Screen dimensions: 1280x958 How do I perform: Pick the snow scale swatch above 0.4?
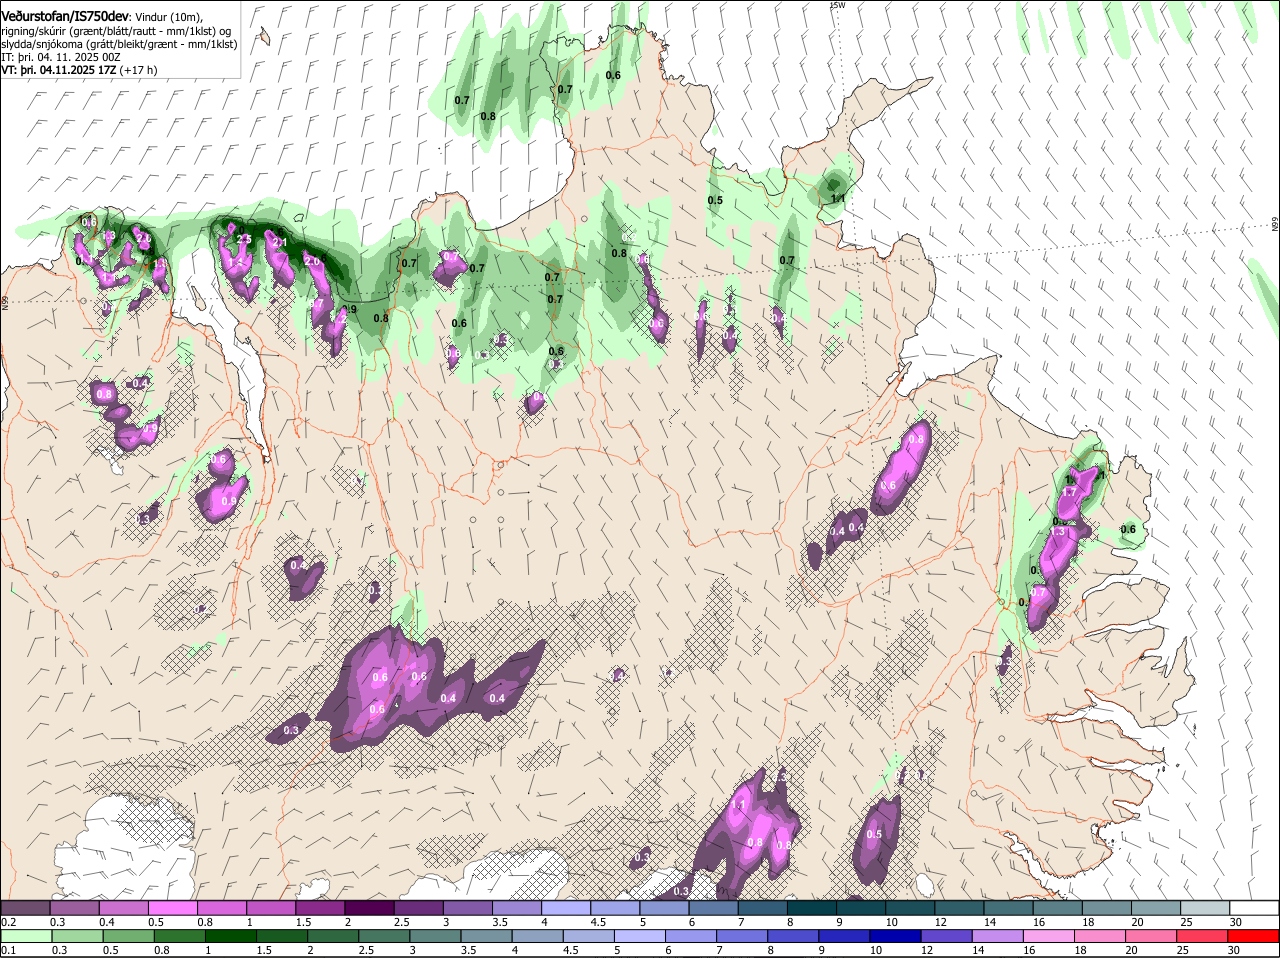coord(123,907)
